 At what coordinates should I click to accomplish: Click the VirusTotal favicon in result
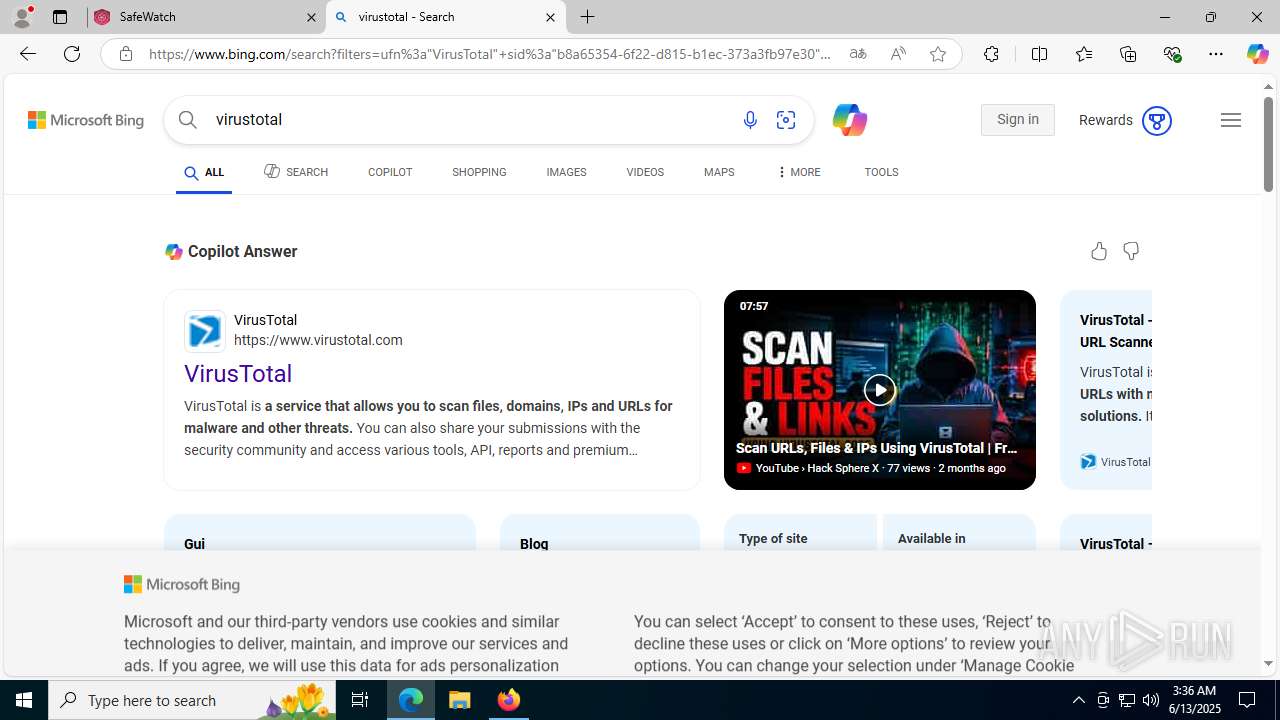pyautogui.click(x=205, y=331)
